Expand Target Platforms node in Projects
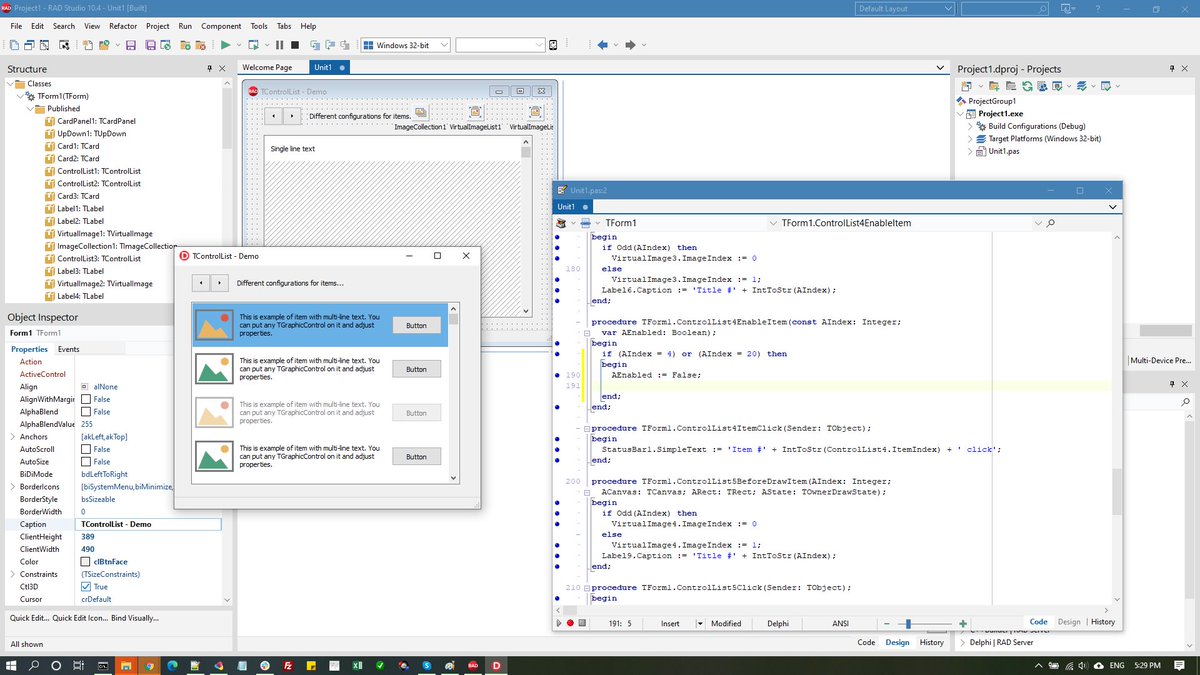1200x675 pixels. (x=970, y=138)
